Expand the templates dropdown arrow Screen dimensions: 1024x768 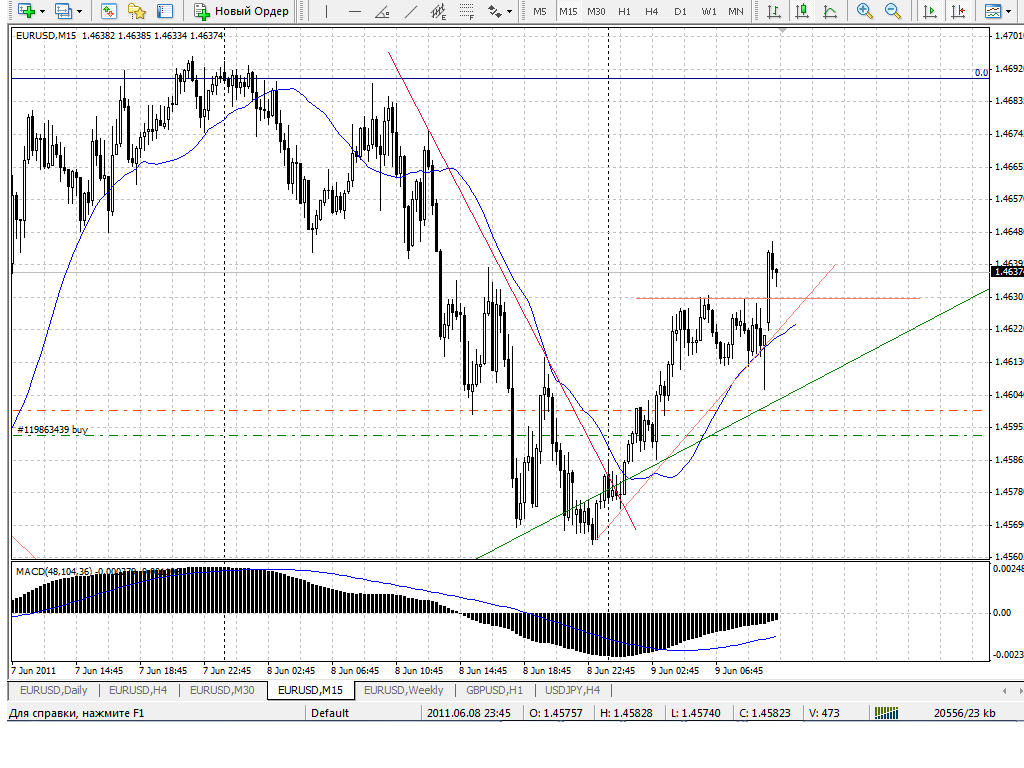click(1009, 11)
